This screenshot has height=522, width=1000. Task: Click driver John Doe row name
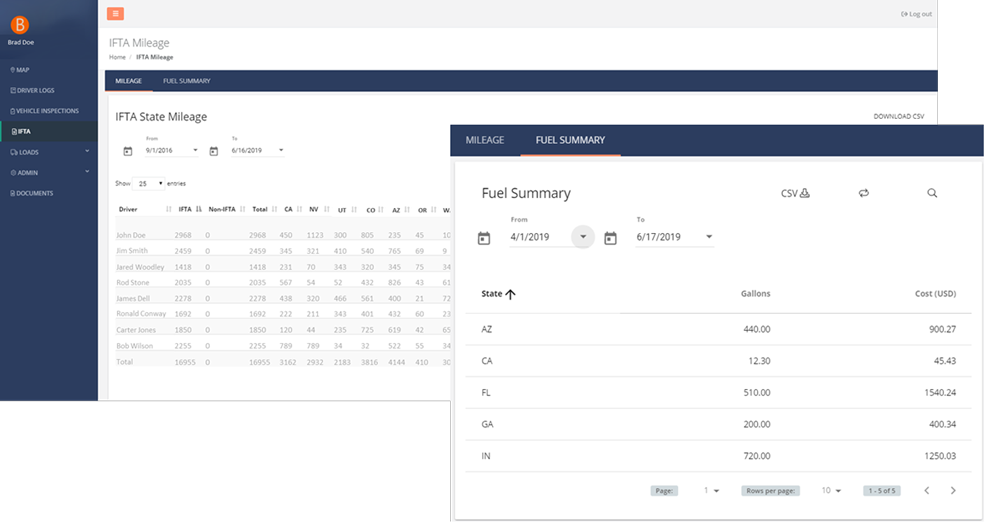point(131,235)
